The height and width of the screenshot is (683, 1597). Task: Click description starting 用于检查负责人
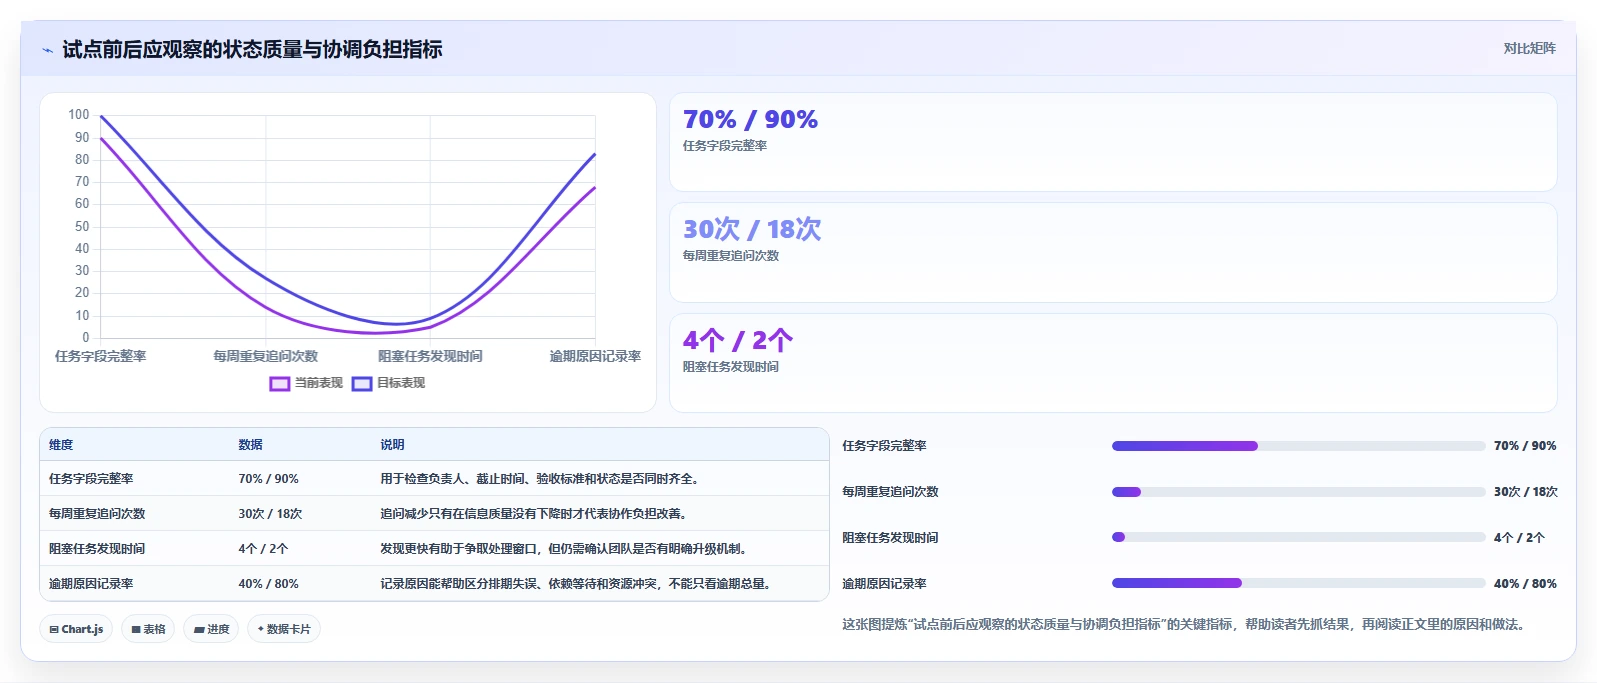click(x=542, y=479)
